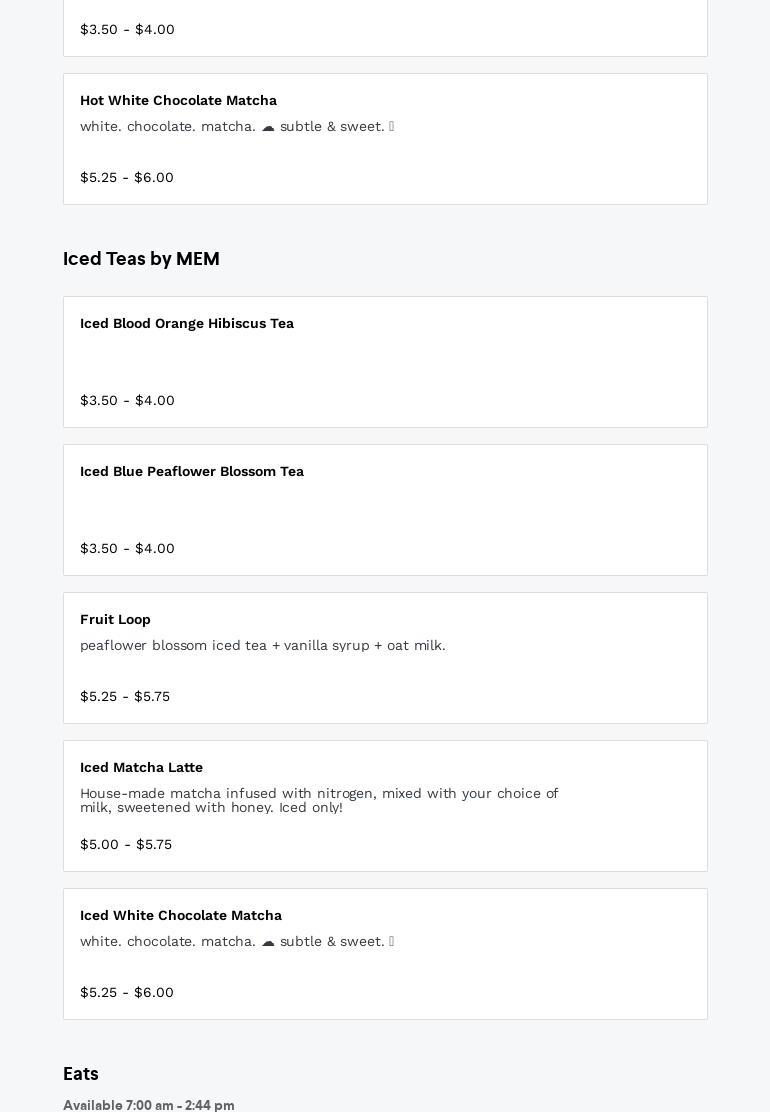Choose the Fruit Loop drink
770x1112 pixels.
116,620
